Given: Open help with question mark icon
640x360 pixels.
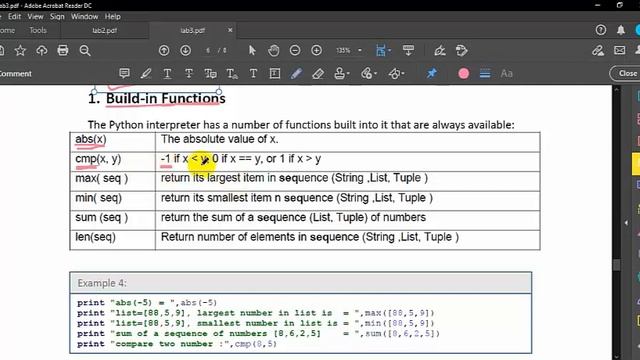Looking at the screenshot, I should (600, 30).
